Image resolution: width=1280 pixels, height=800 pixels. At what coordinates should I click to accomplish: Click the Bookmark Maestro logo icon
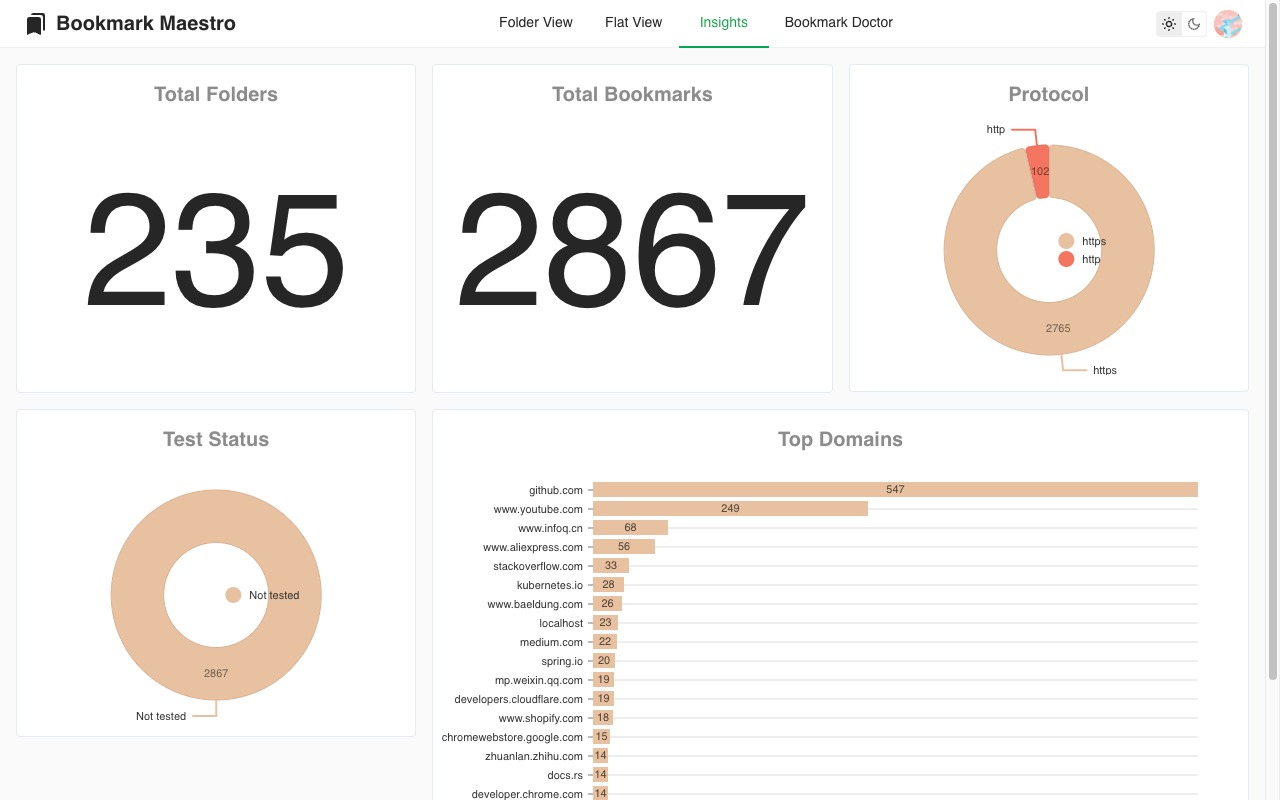click(36, 24)
